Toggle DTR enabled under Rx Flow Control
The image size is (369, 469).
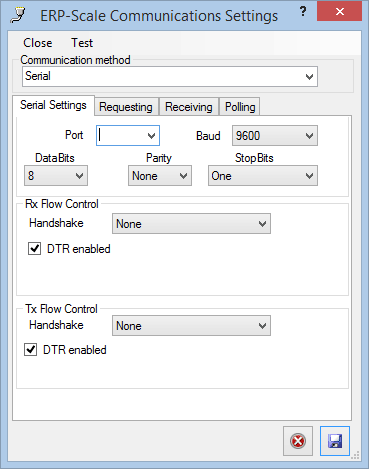tap(34, 249)
